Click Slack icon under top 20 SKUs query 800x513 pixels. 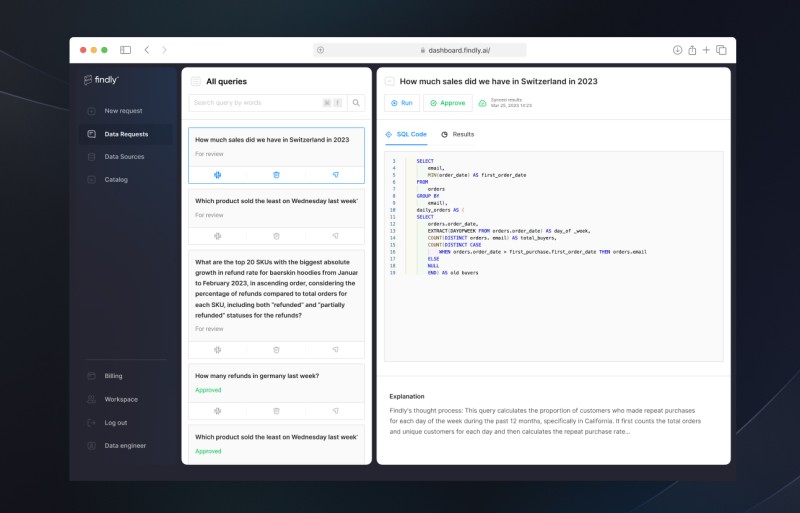pos(217,350)
